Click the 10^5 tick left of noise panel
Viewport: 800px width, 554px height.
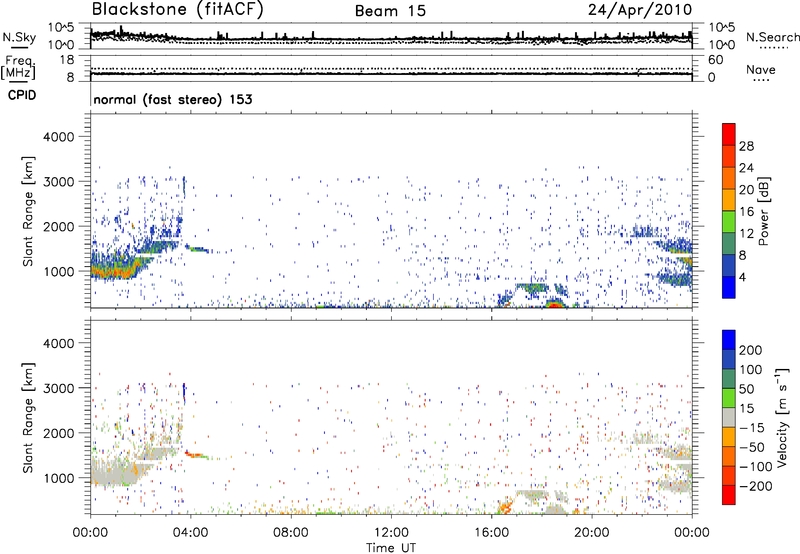coord(61,28)
